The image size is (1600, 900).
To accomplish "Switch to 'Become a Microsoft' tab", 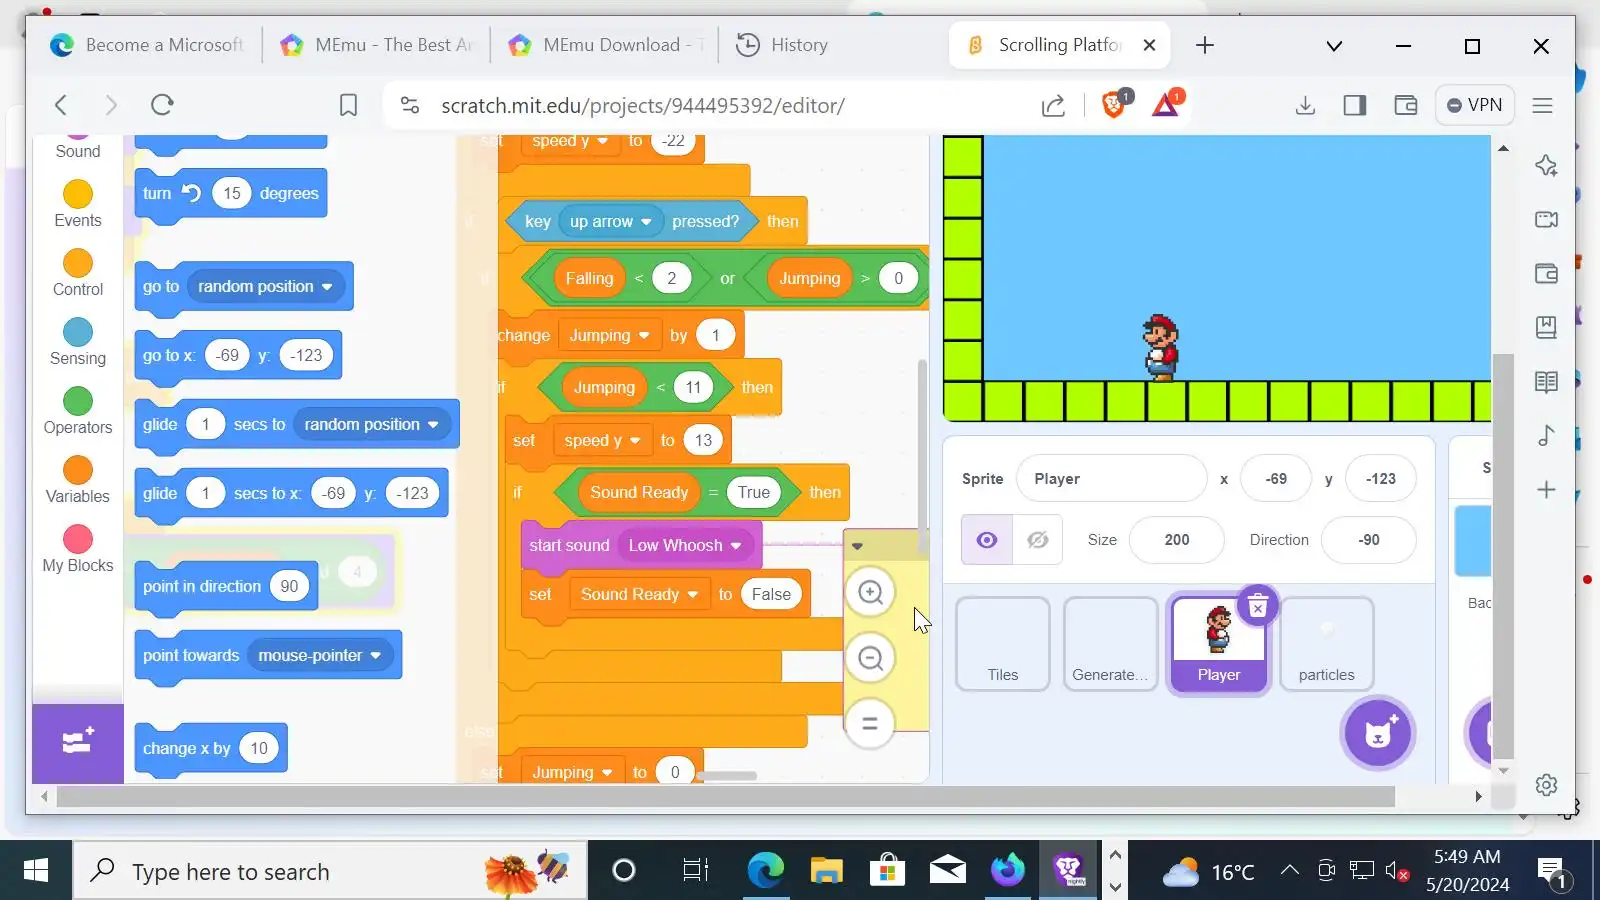I will pyautogui.click(x=147, y=45).
